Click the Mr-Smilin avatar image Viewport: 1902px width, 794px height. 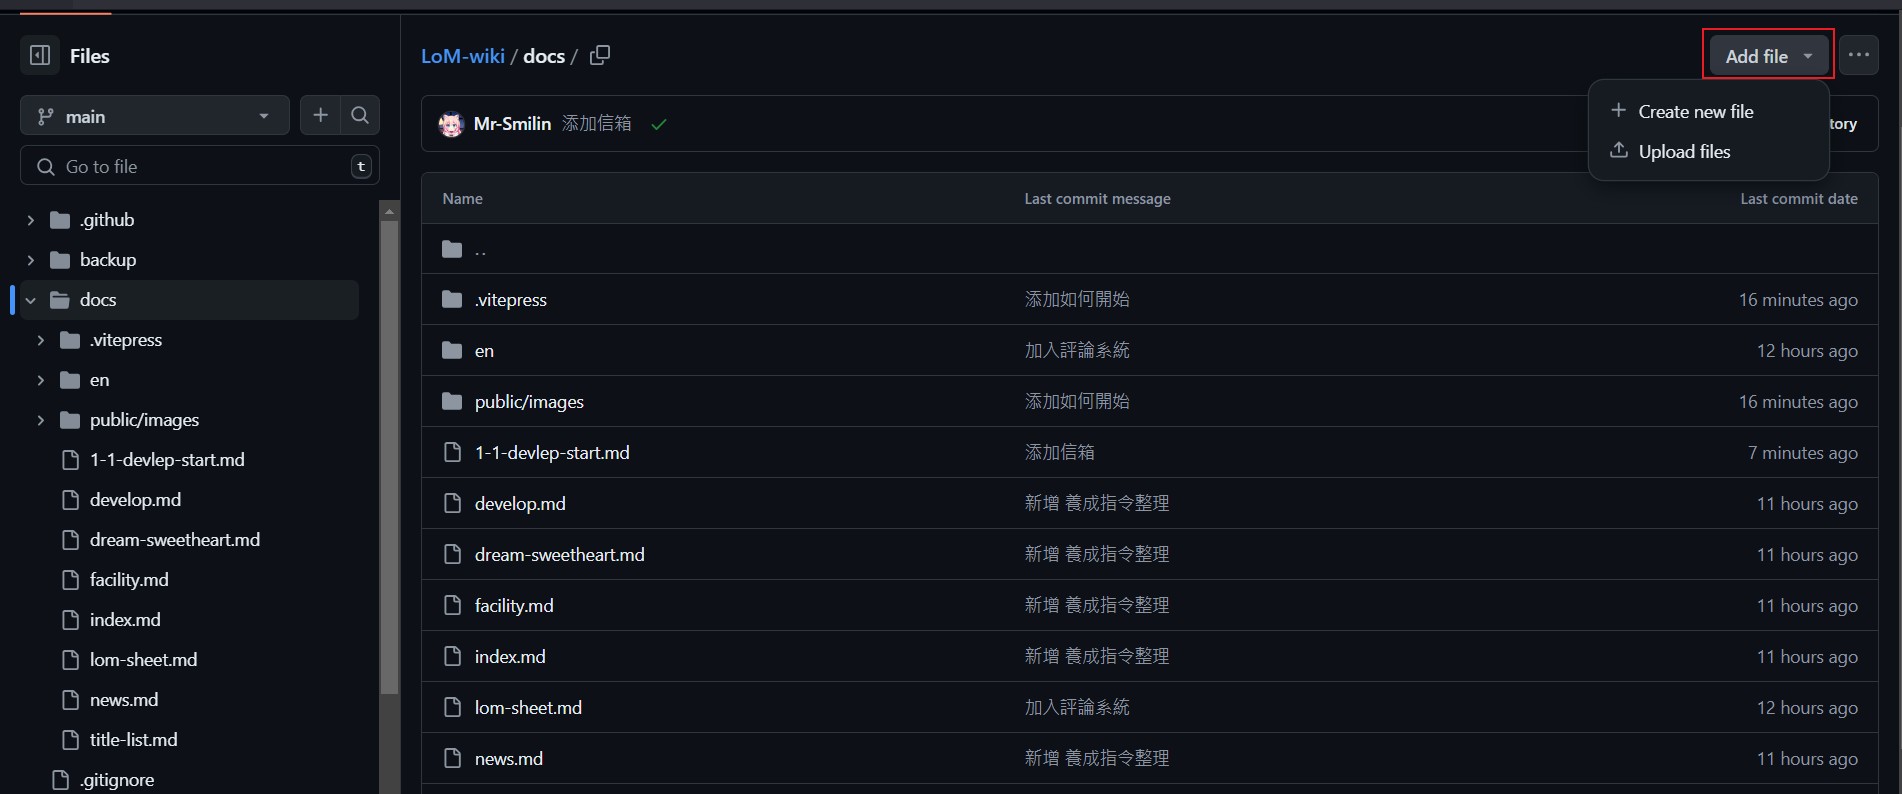click(x=451, y=124)
